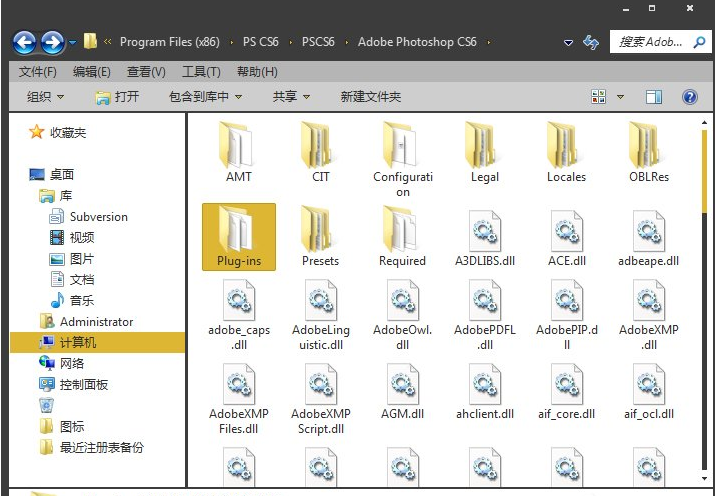Screen dimensions: 715x496
Task: Select the Legal folder icon
Action: point(482,145)
